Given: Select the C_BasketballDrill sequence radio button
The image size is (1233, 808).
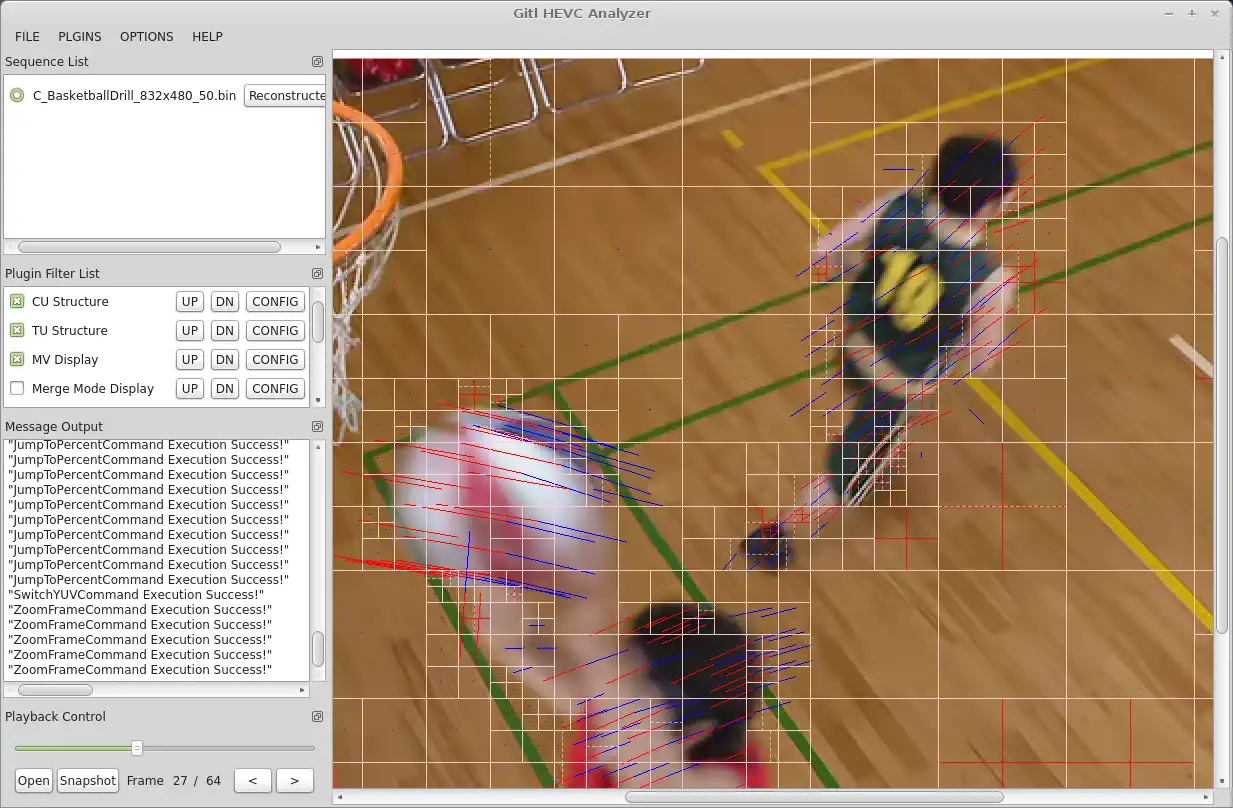Looking at the screenshot, I should point(17,96).
